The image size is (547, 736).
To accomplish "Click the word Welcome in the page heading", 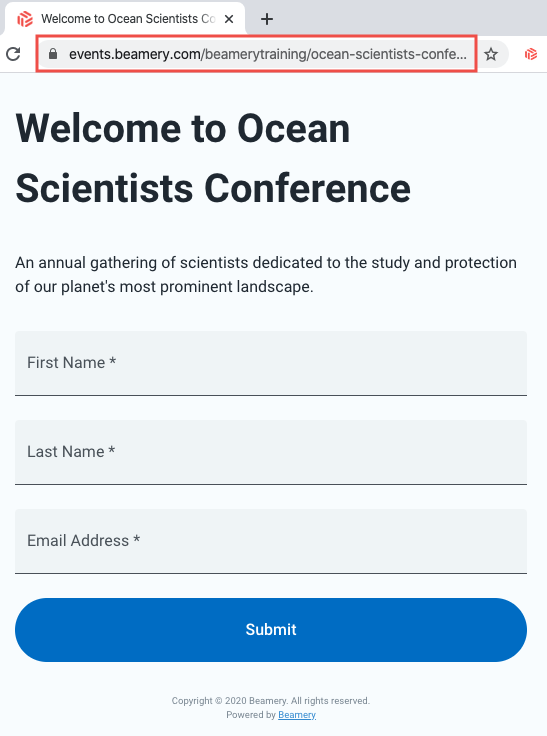I will (98, 128).
